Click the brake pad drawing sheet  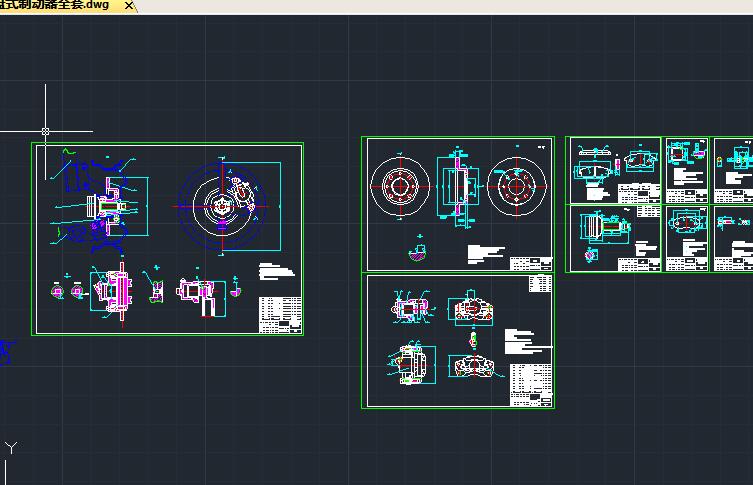(614, 170)
